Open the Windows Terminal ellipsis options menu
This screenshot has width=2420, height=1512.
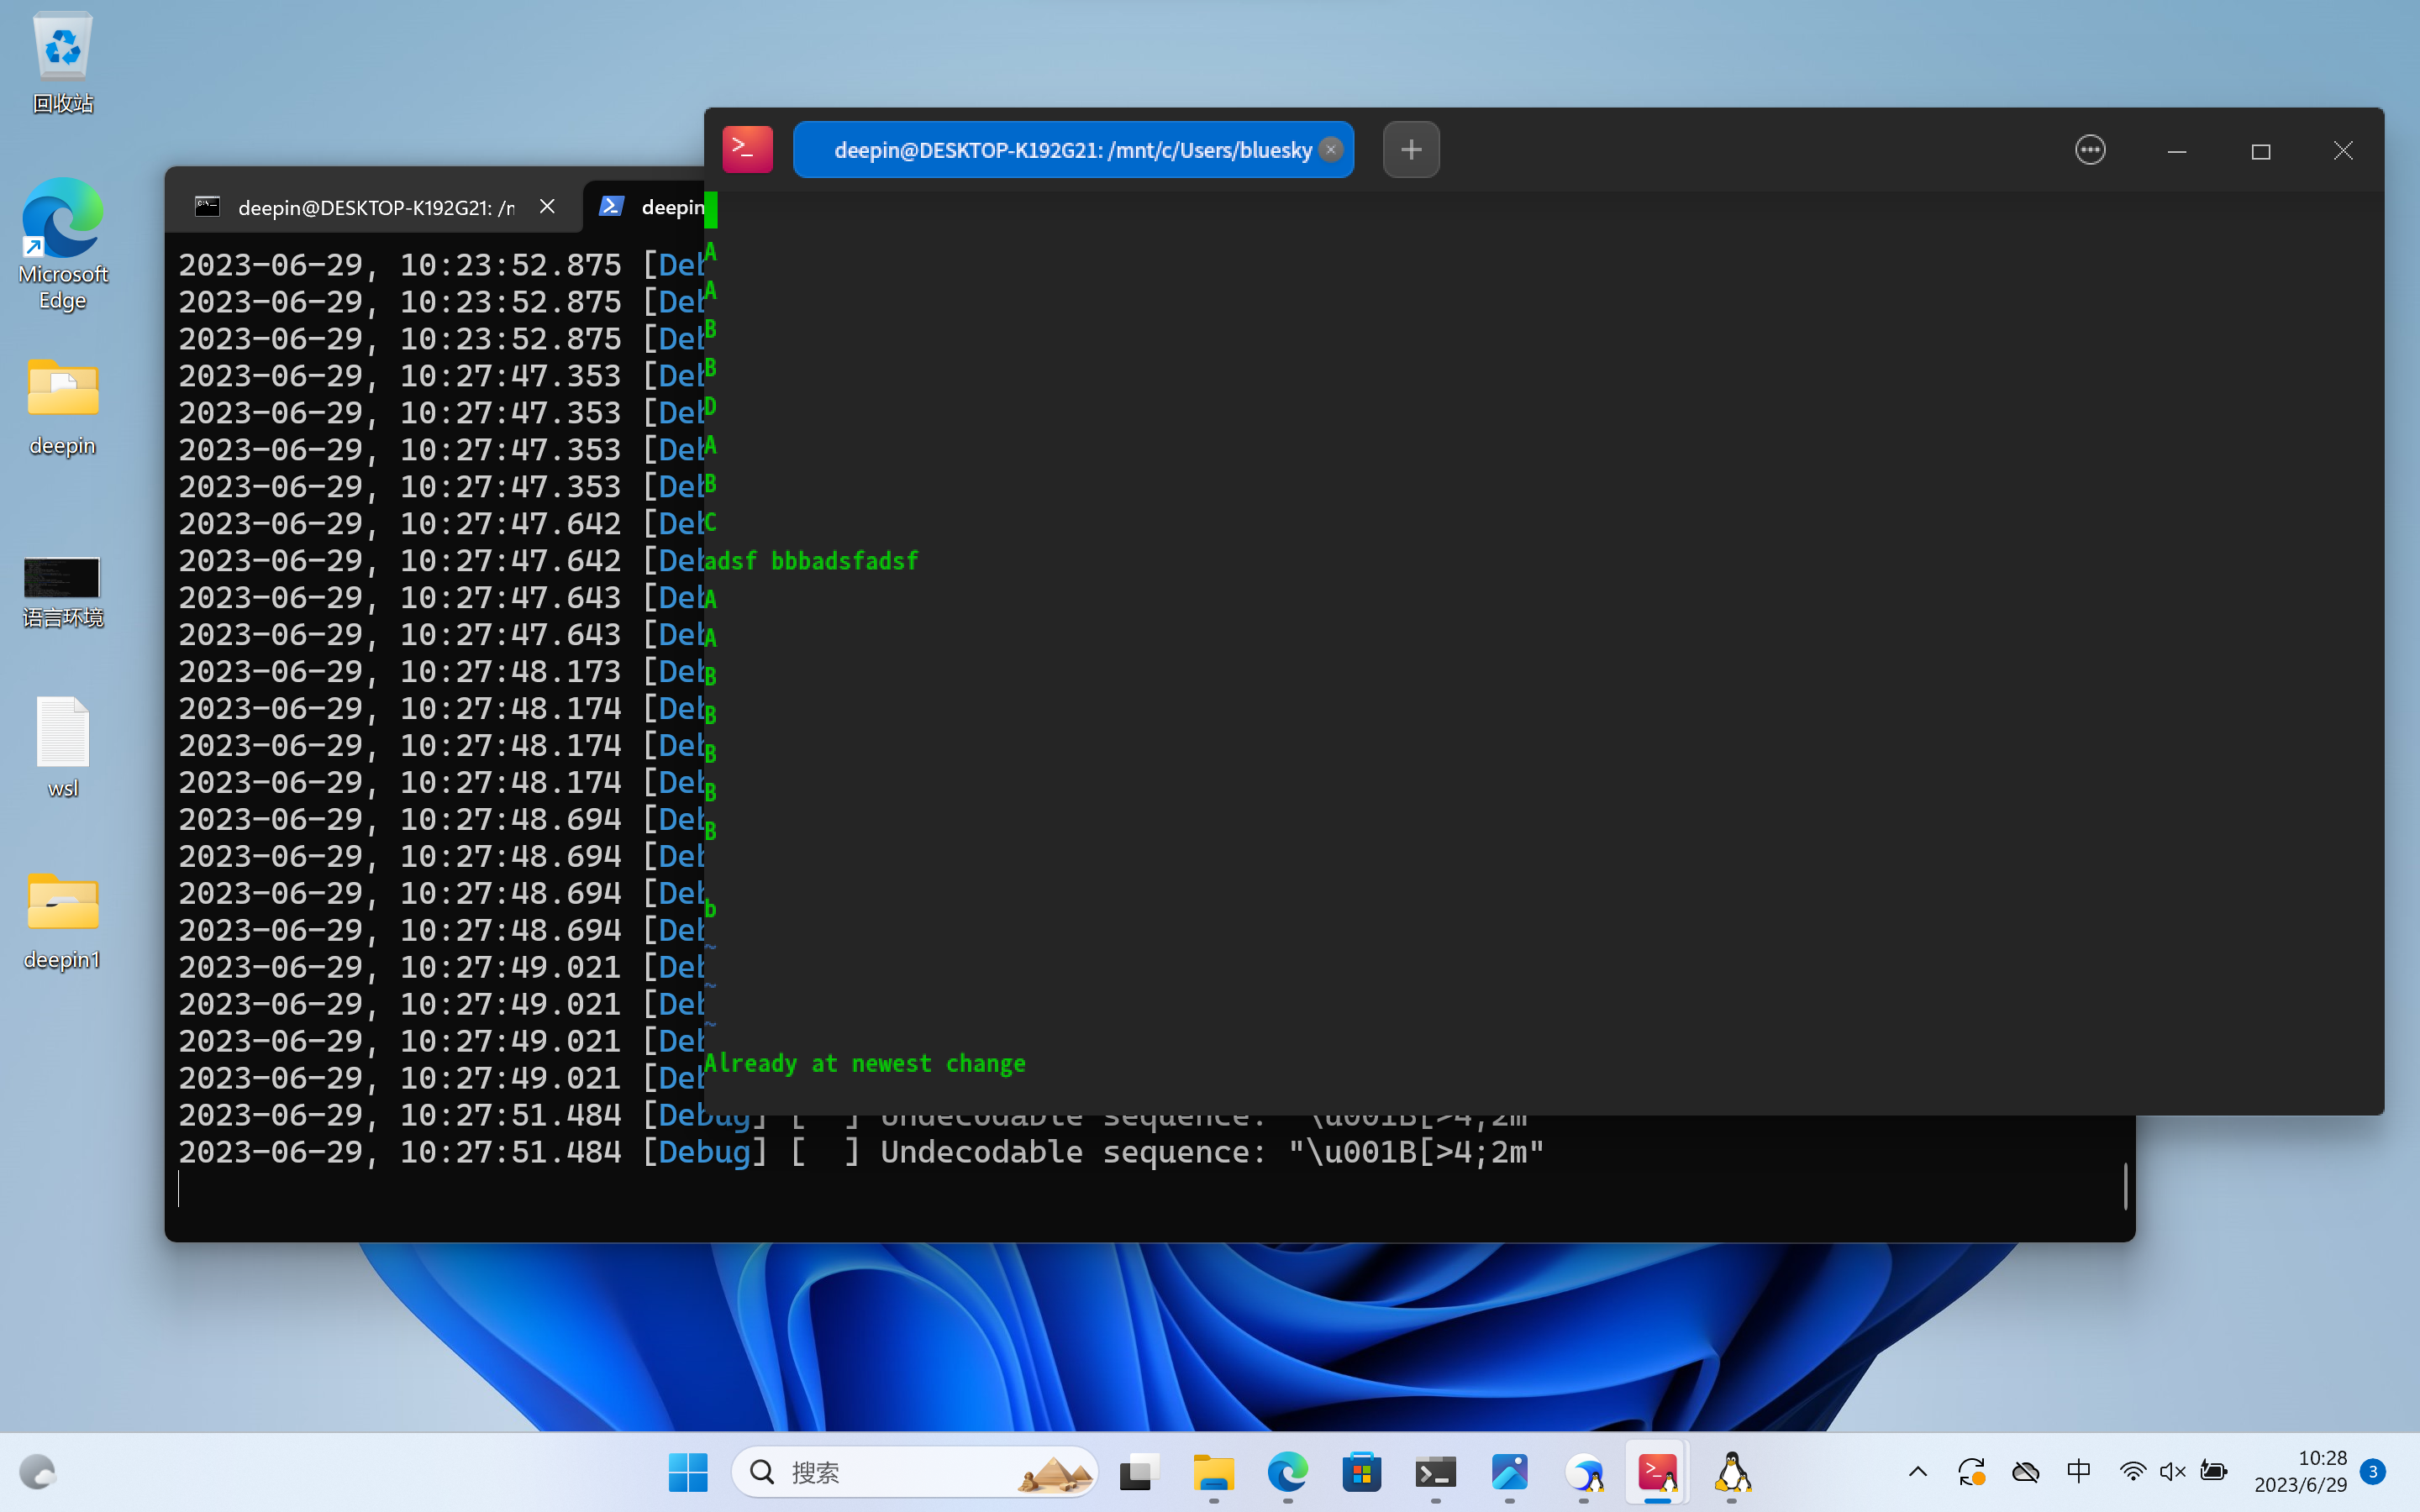(x=2089, y=149)
